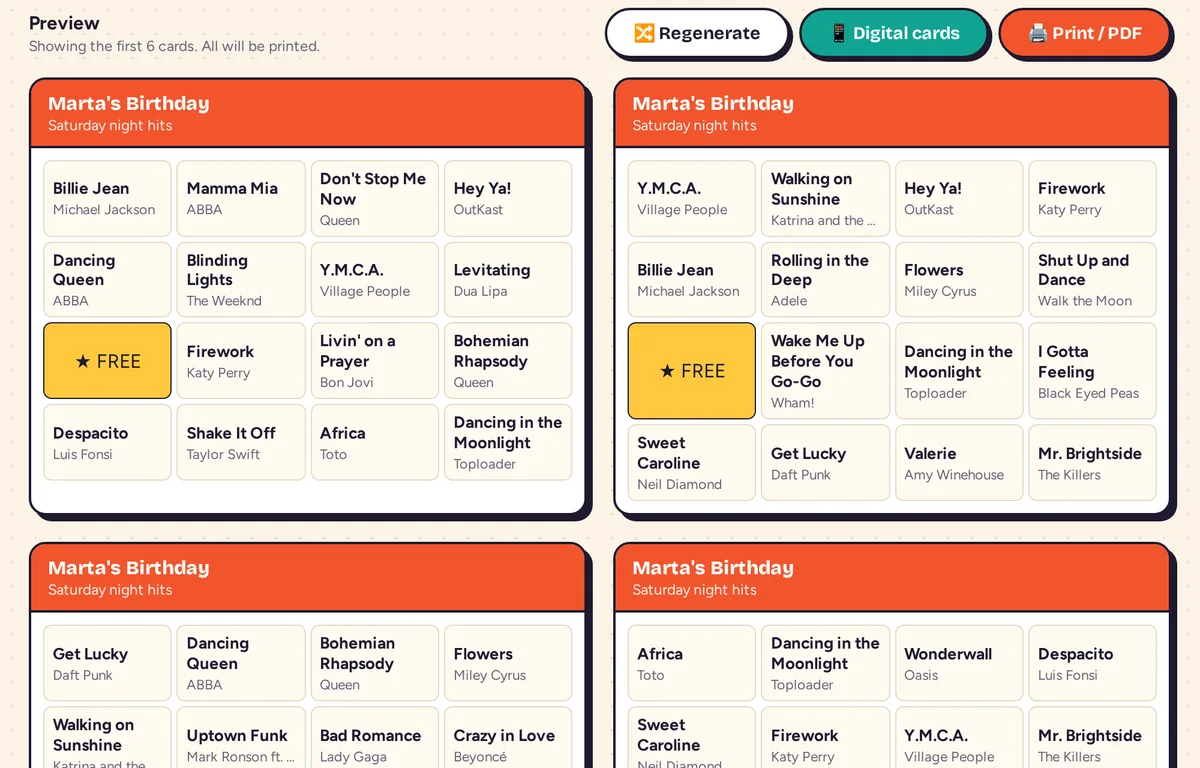
Task: Mark Blinding Lights by The Weeknd
Action: 241,280
